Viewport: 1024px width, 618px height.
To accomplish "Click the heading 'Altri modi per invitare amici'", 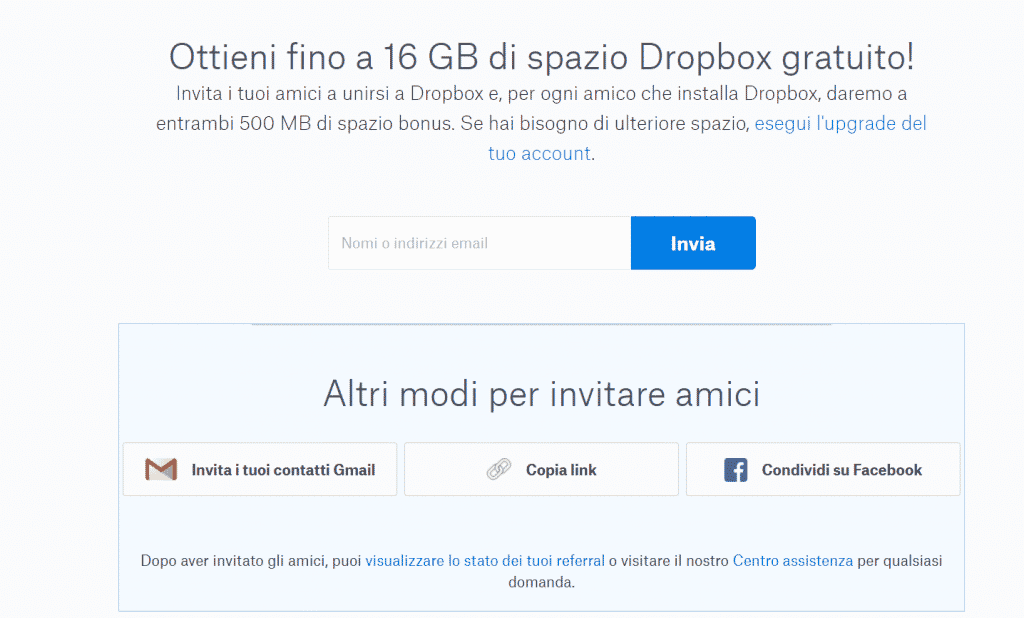I will click(x=541, y=394).
